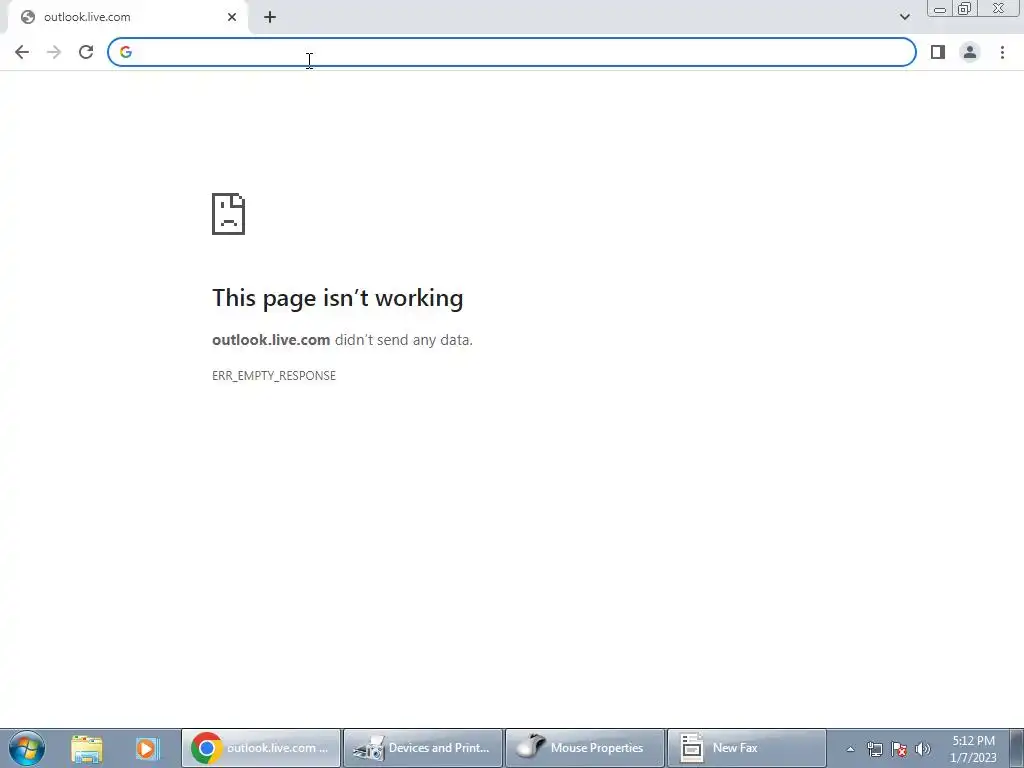Open the volume speaker tray icon

tap(923, 749)
